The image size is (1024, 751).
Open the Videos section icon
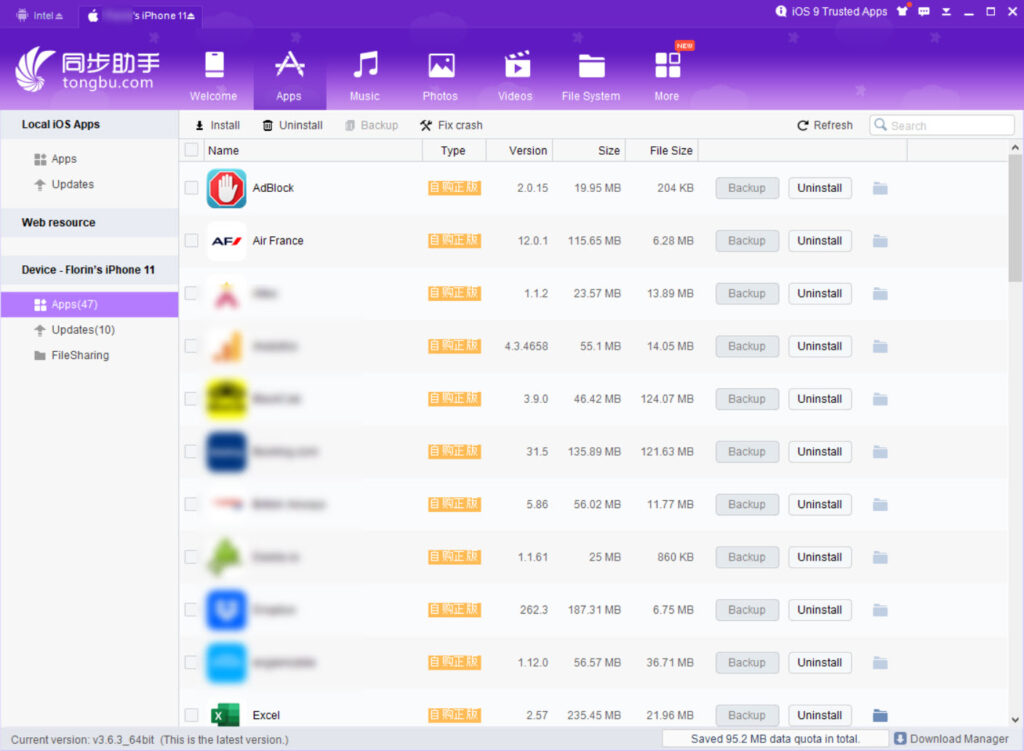coord(516,66)
